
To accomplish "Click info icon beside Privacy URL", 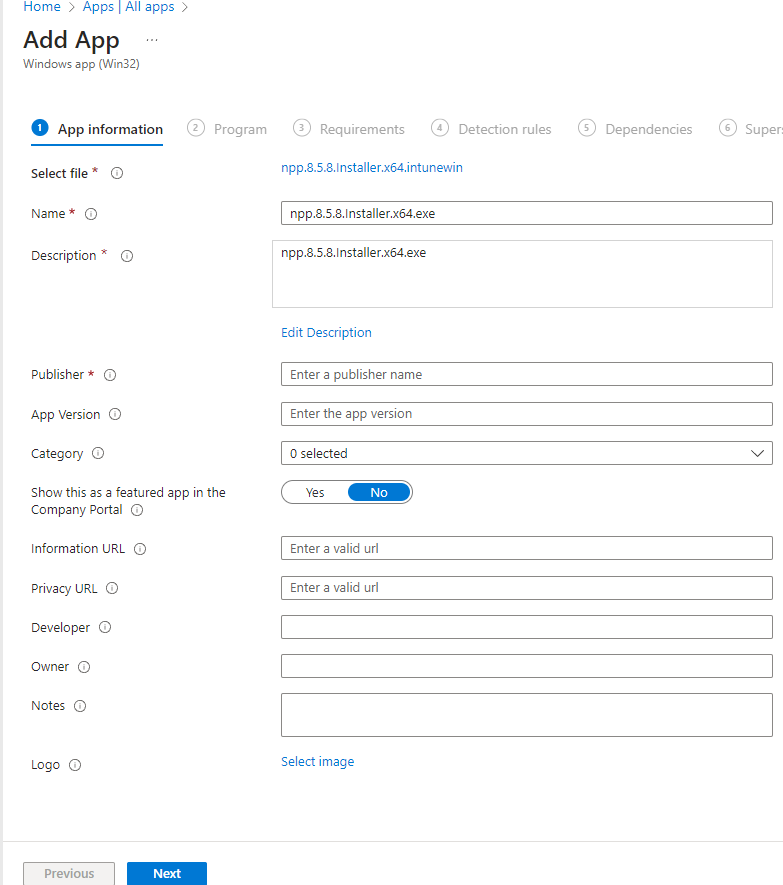I will click(112, 588).
